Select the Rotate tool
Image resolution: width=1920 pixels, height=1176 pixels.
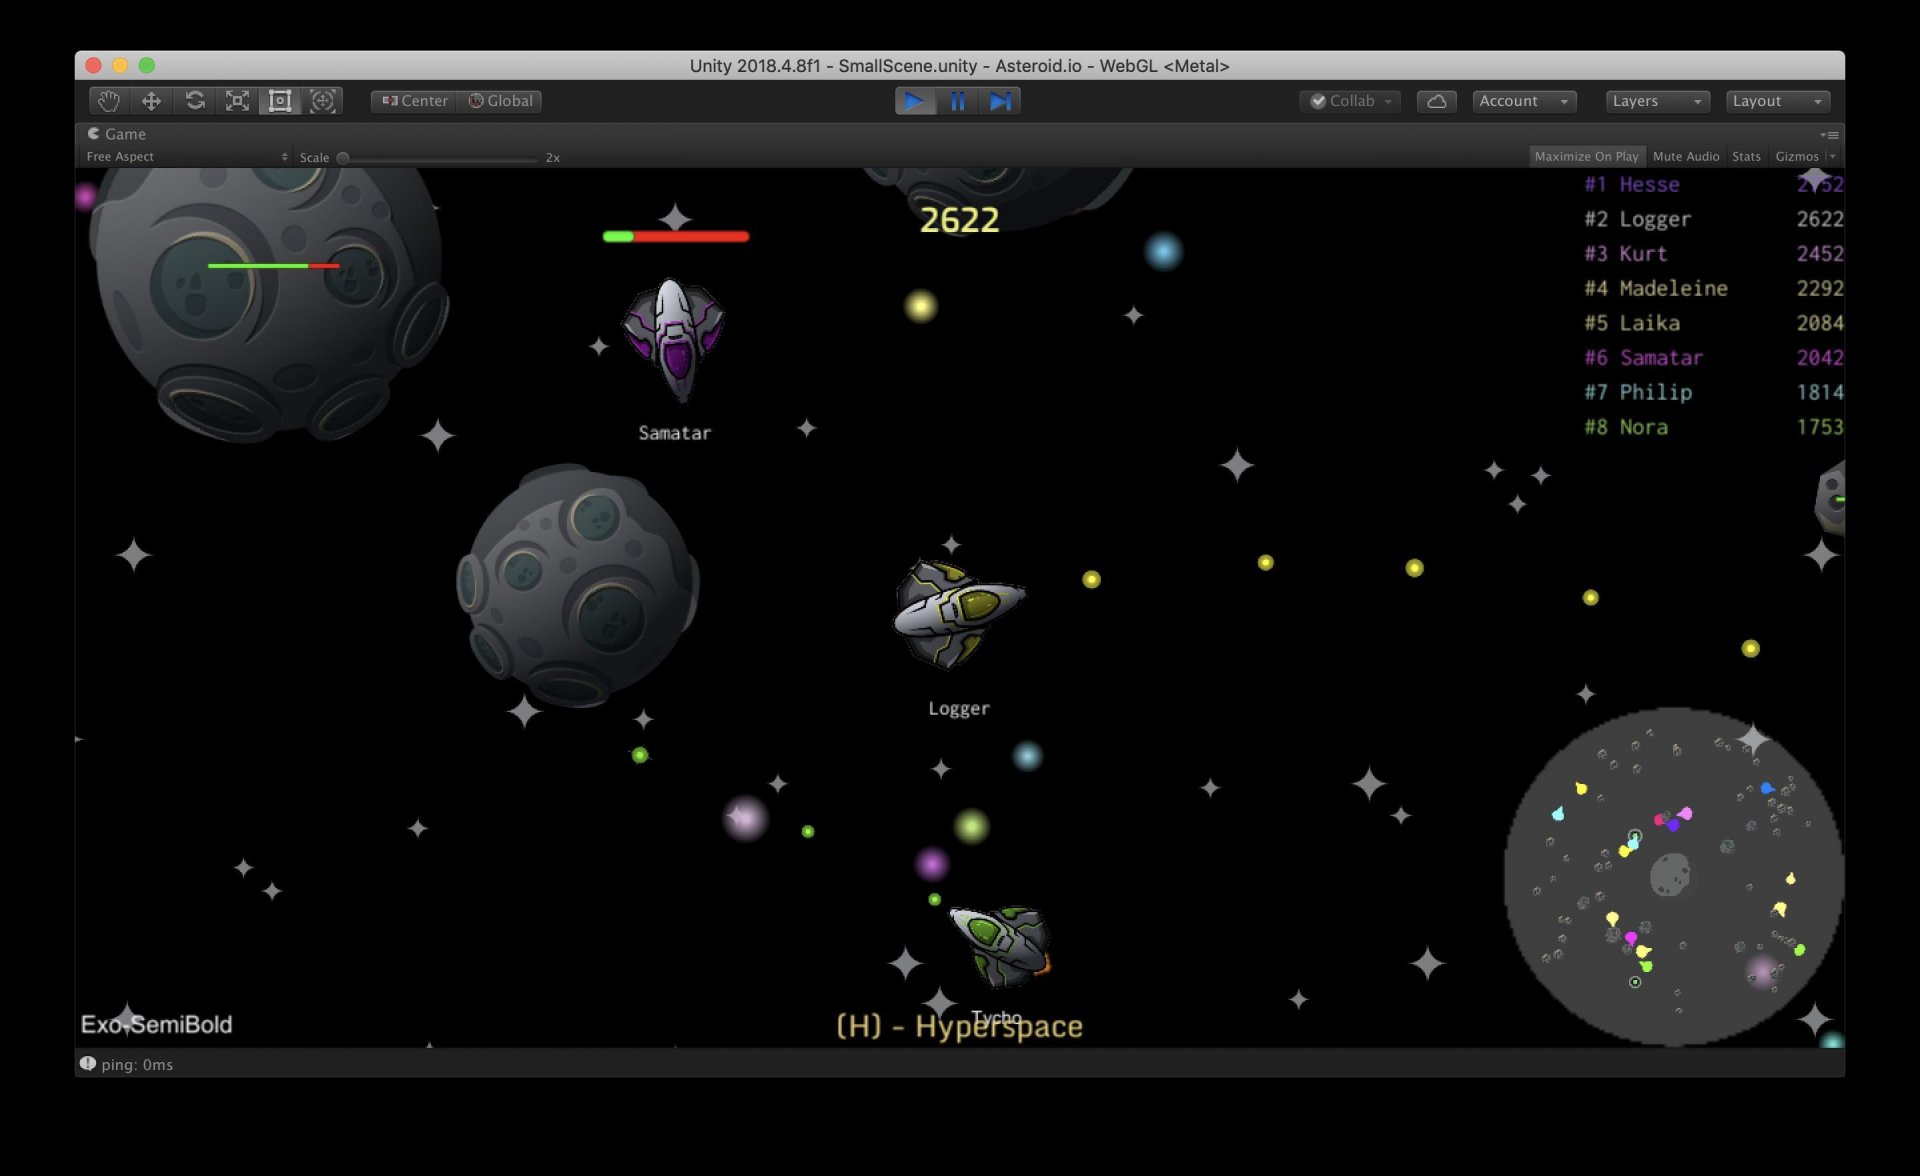(x=195, y=101)
